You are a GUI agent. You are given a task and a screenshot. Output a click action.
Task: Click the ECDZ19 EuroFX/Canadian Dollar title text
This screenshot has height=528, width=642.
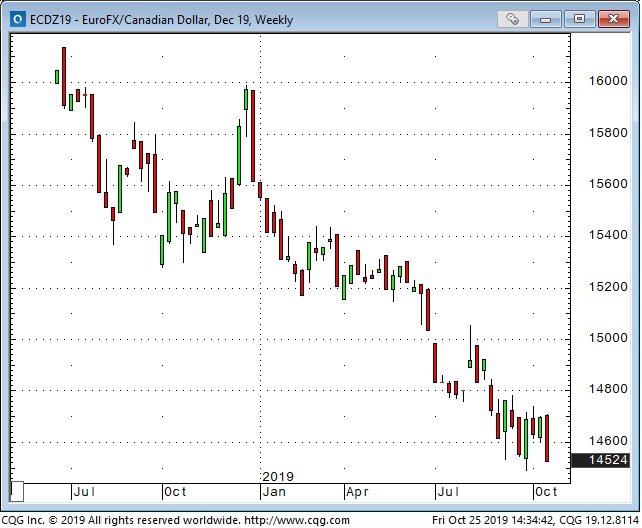coord(161,20)
